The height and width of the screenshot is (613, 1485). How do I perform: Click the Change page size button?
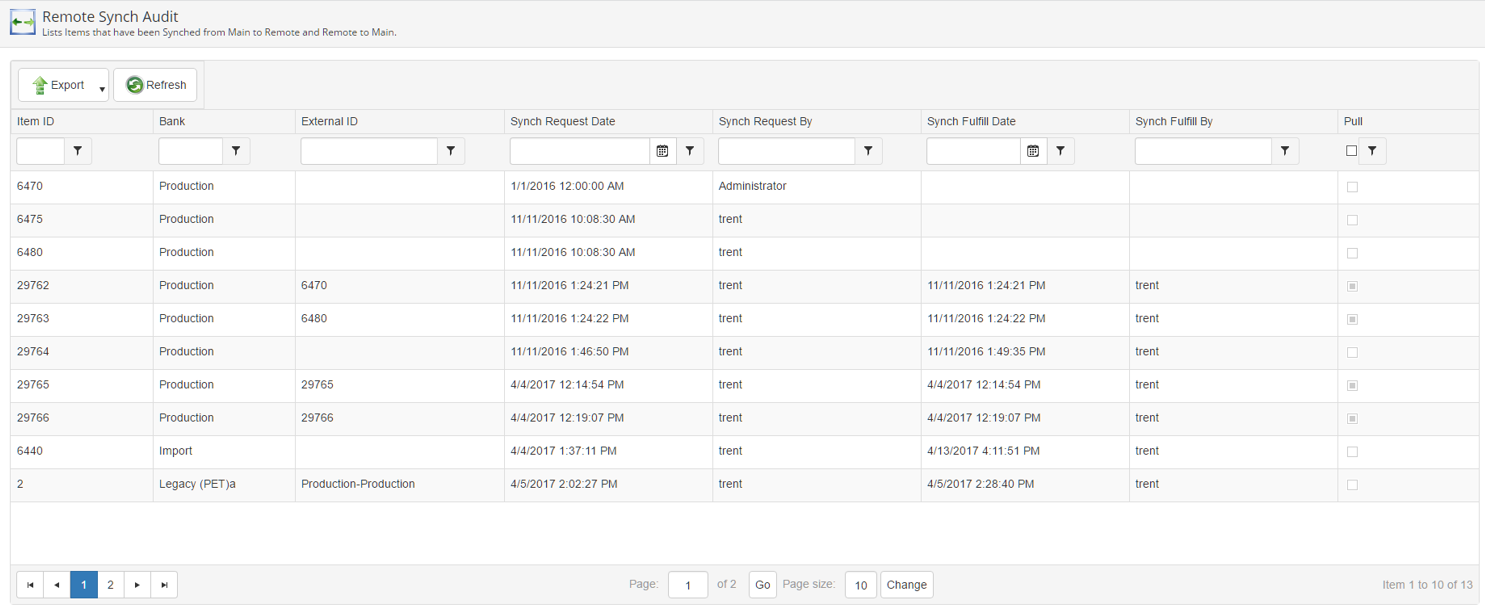pos(906,585)
